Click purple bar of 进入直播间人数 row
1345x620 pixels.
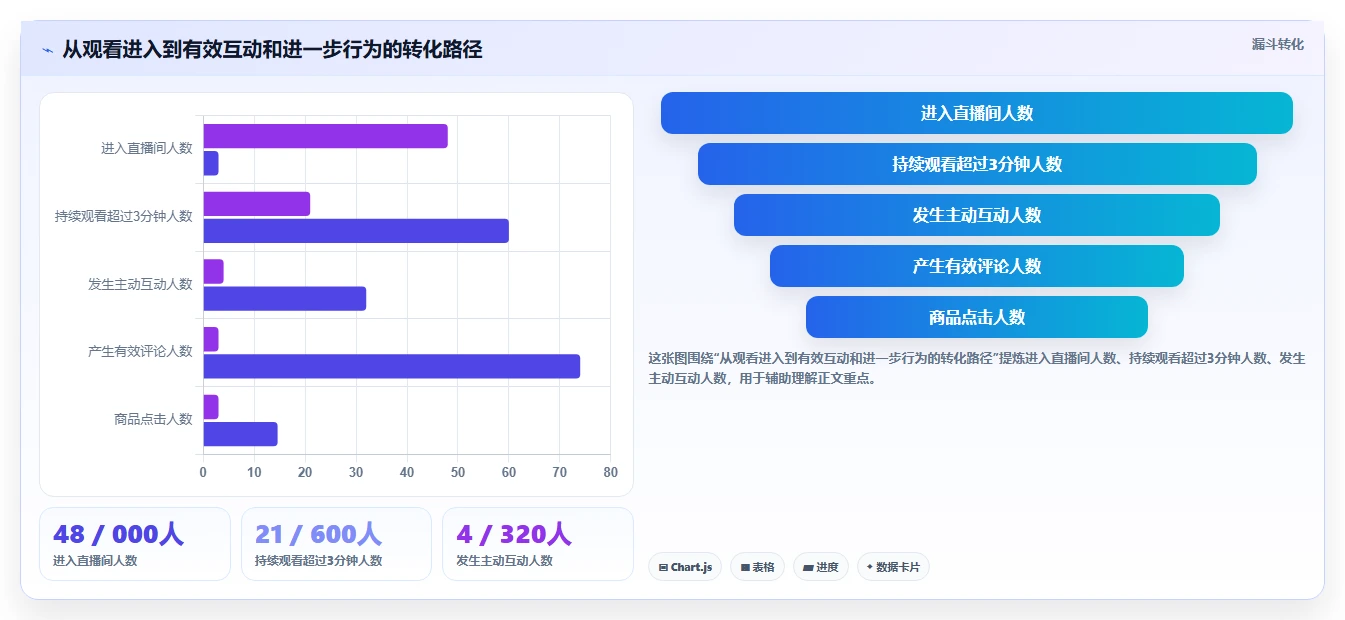click(326, 136)
